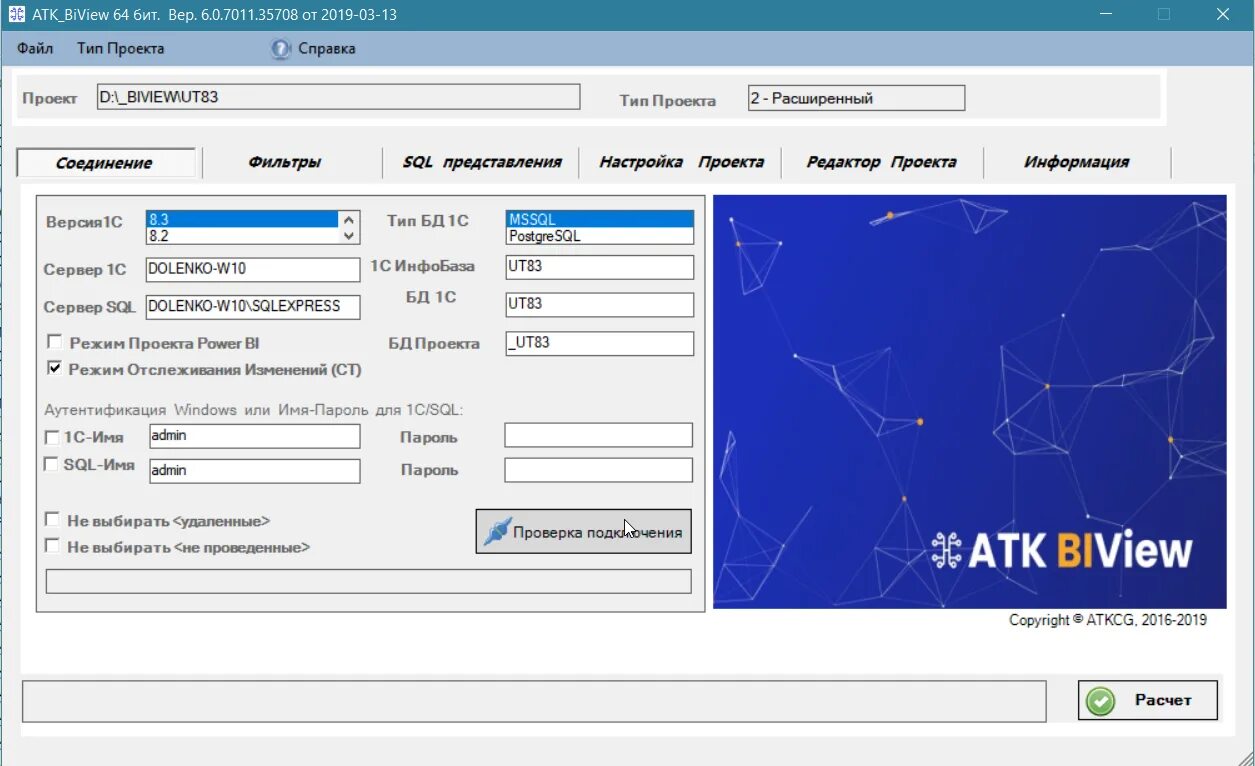Click the progress bar in connection panel
The image size is (1255, 766).
point(368,581)
